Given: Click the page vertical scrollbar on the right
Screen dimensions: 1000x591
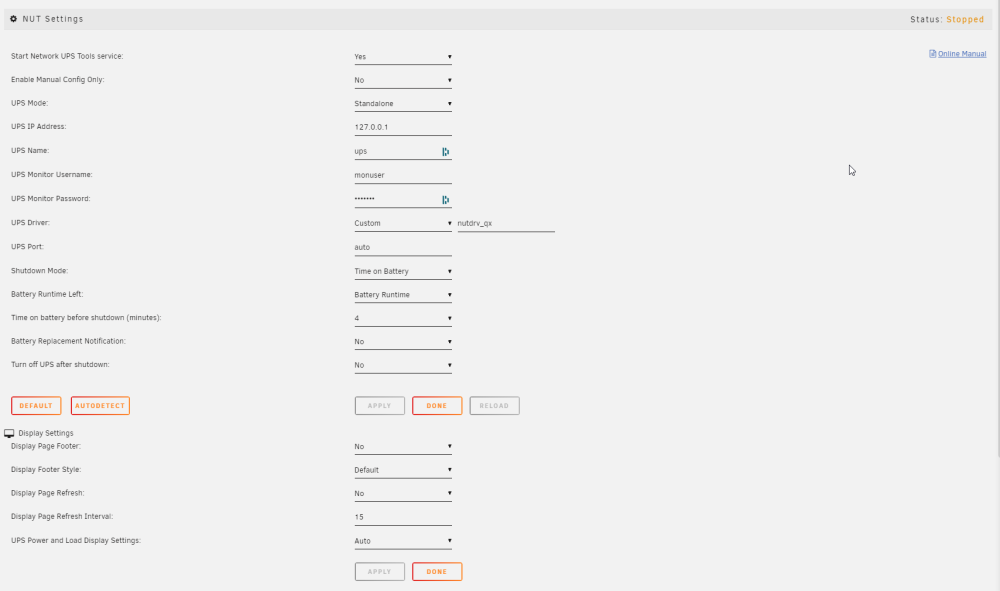Looking at the screenshot, I should 997,230.
